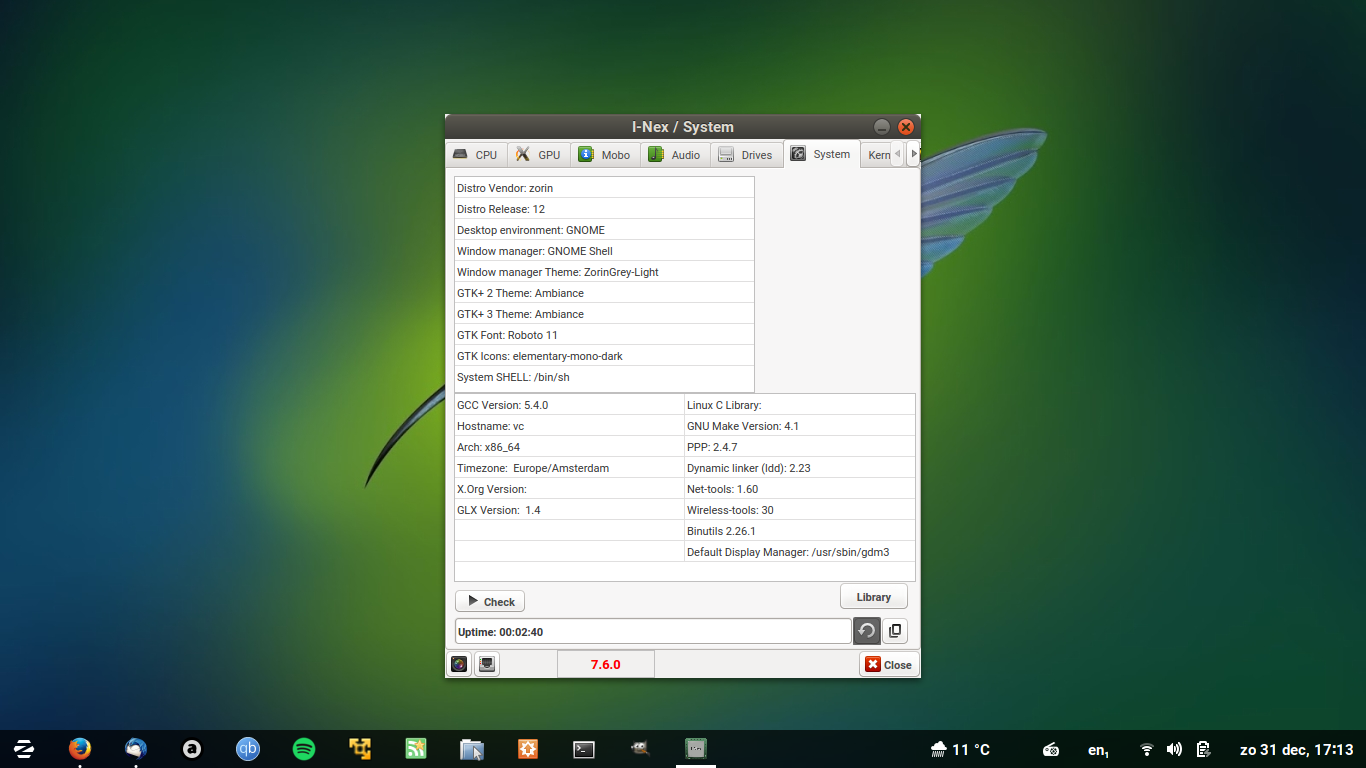
Task: Open the clock showing zo 31 dec, 17:13
Action: (1296, 749)
